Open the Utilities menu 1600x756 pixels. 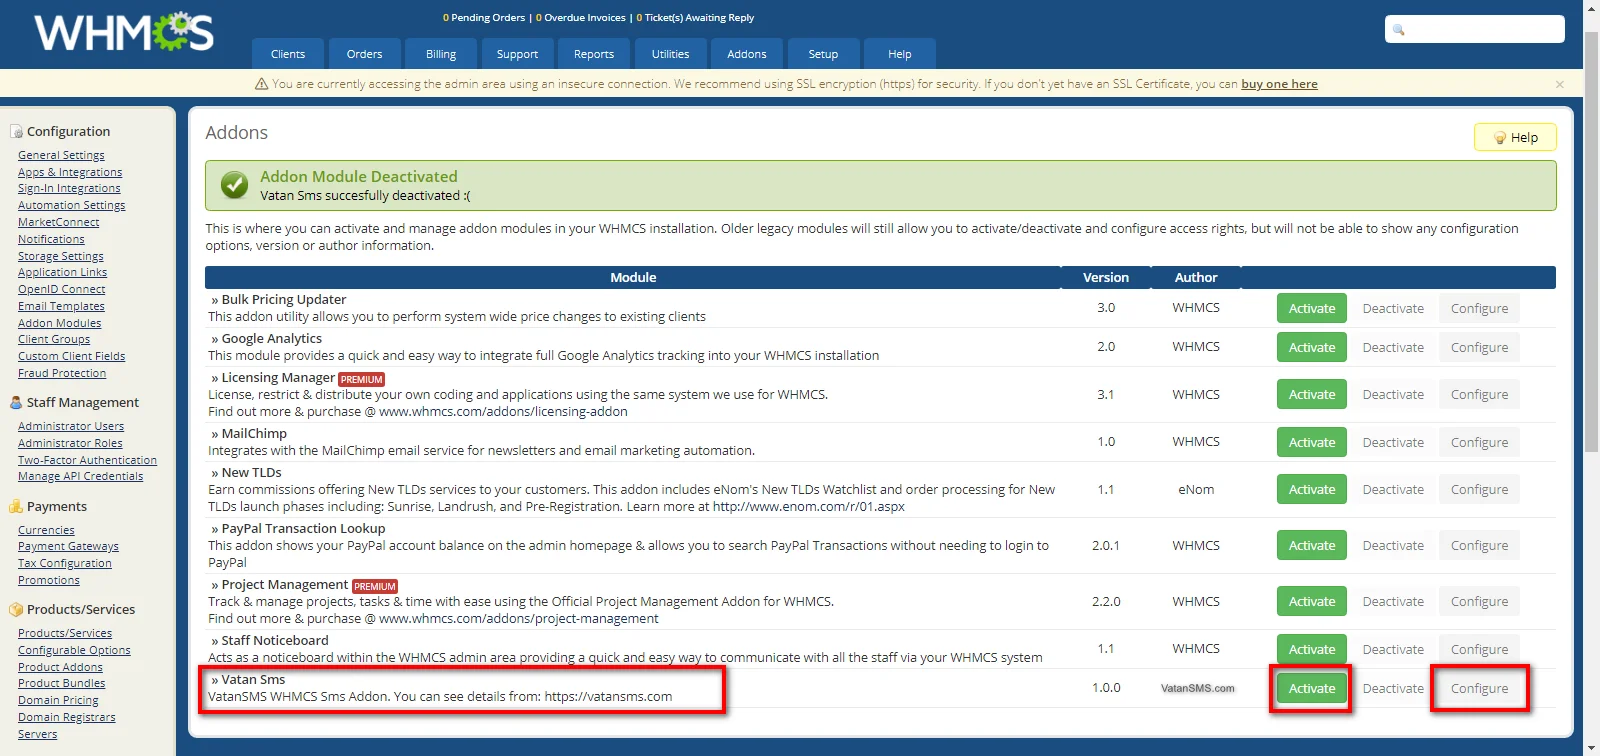tap(670, 54)
